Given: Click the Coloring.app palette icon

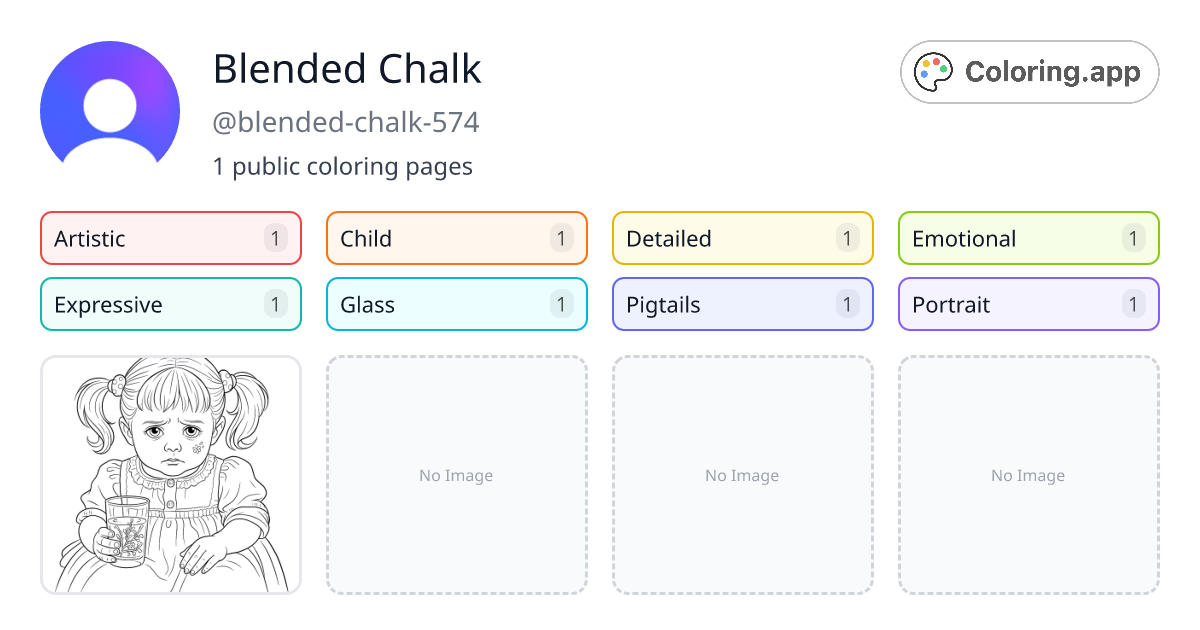Looking at the screenshot, I should [x=933, y=71].
